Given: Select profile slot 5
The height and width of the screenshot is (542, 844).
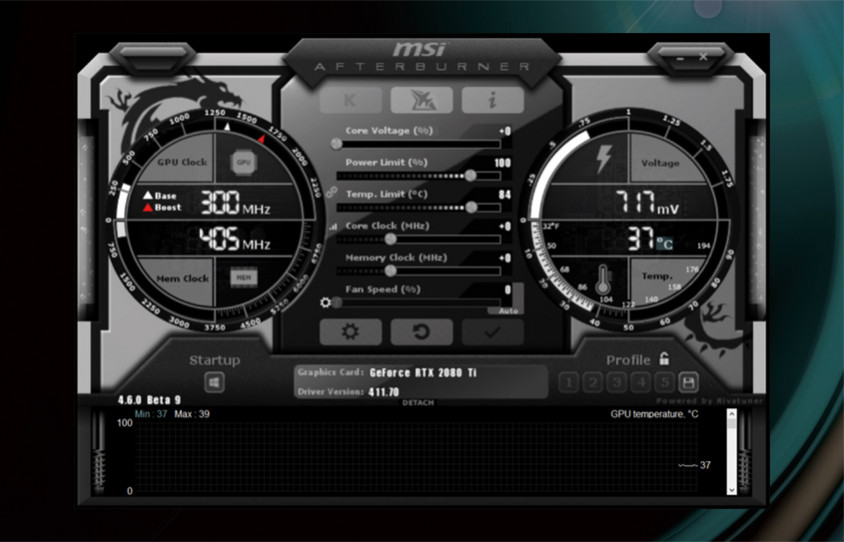Looking at the screenshot, I should [665, 383].
